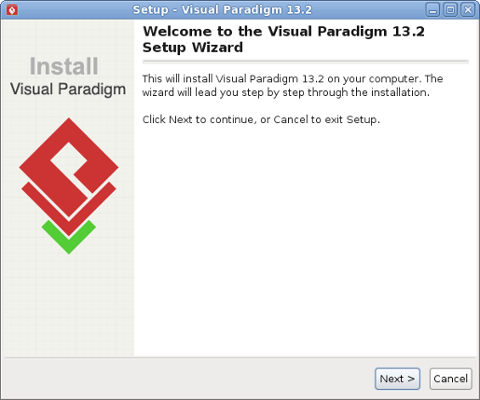Viewport: 480px width, 400px height.
Task: Click the white cutout inside the red logo
Action: [x=70, y=165]
